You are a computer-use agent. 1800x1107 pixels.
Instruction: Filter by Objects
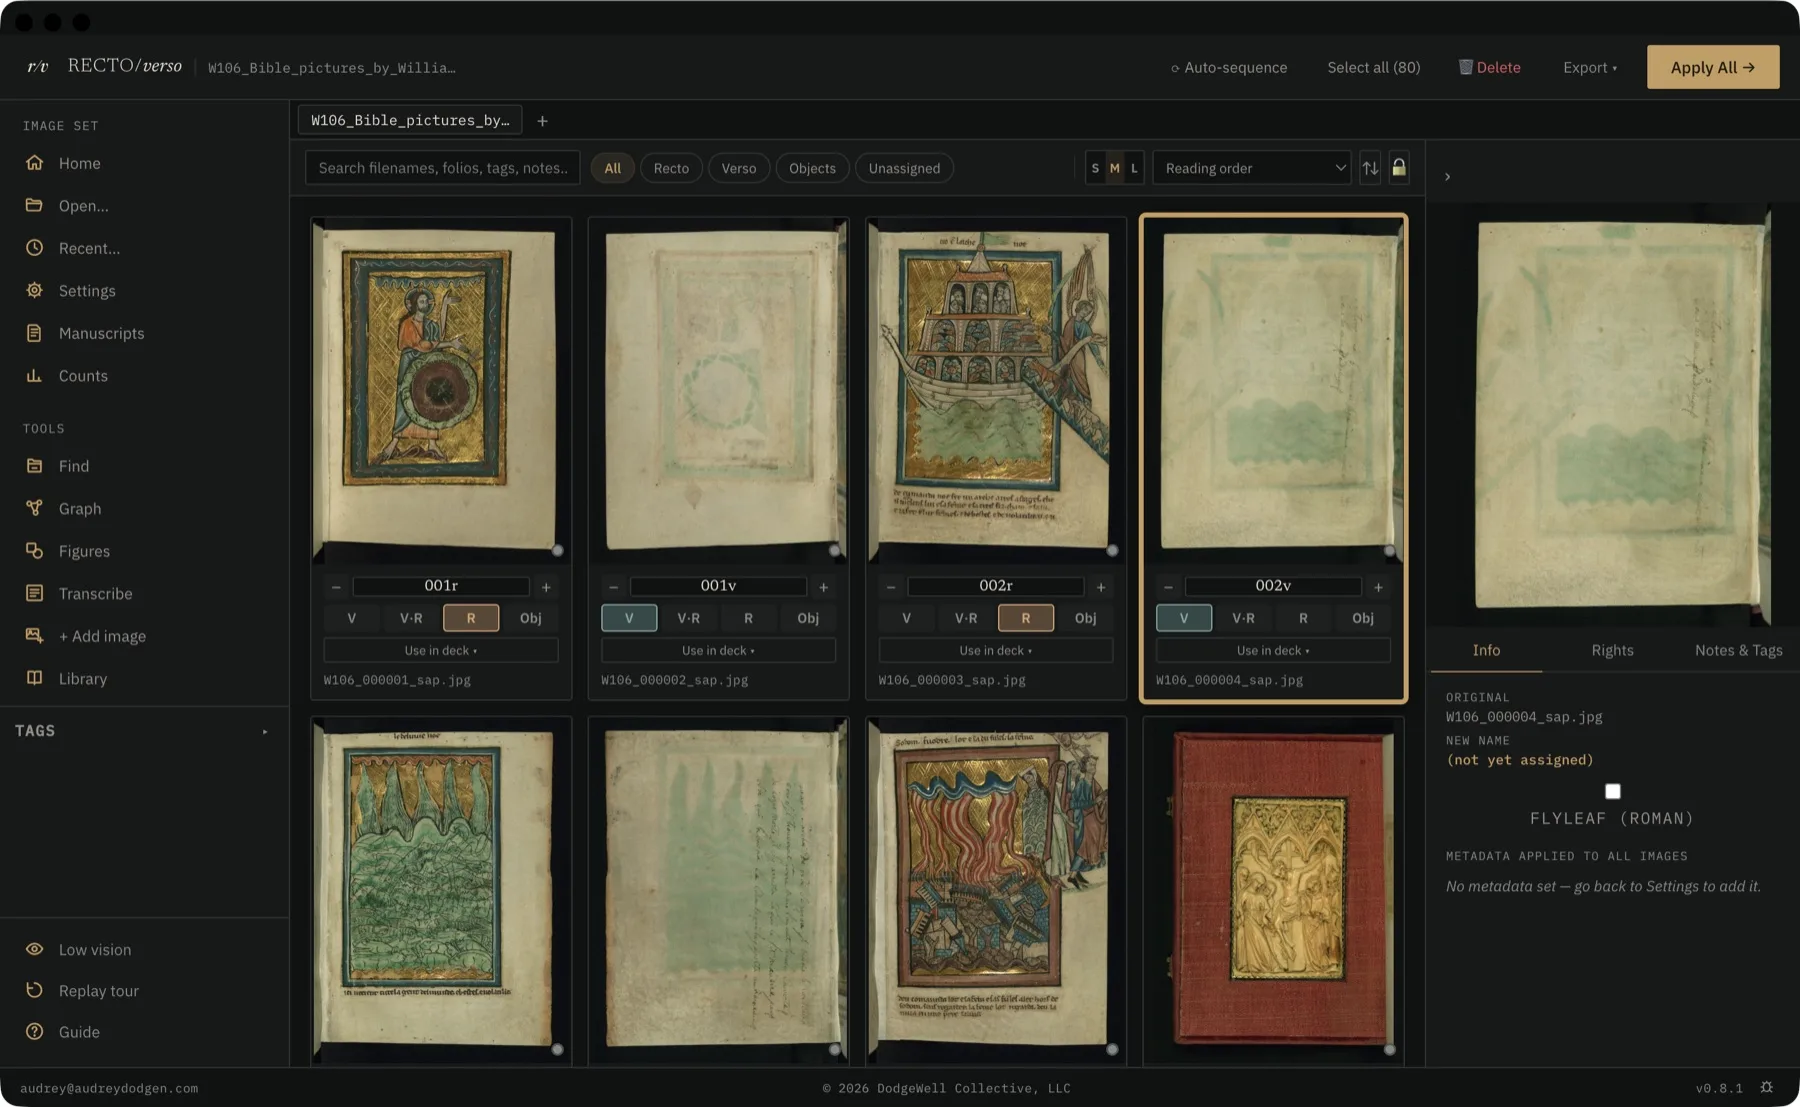(x=812, y=168)
